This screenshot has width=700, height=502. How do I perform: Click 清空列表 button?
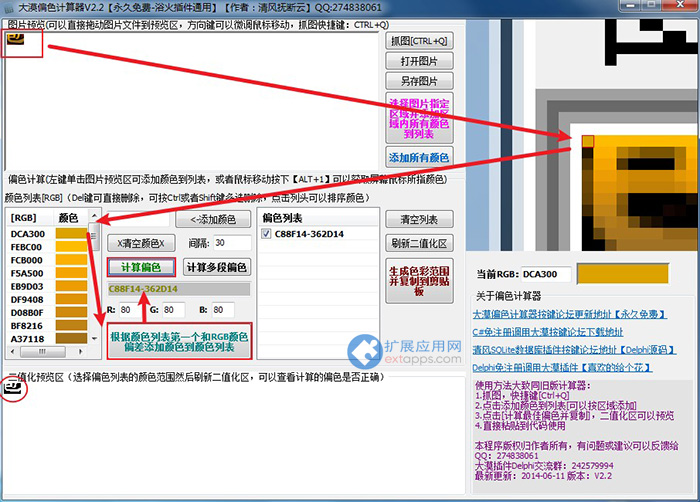[x=419, y=219]
